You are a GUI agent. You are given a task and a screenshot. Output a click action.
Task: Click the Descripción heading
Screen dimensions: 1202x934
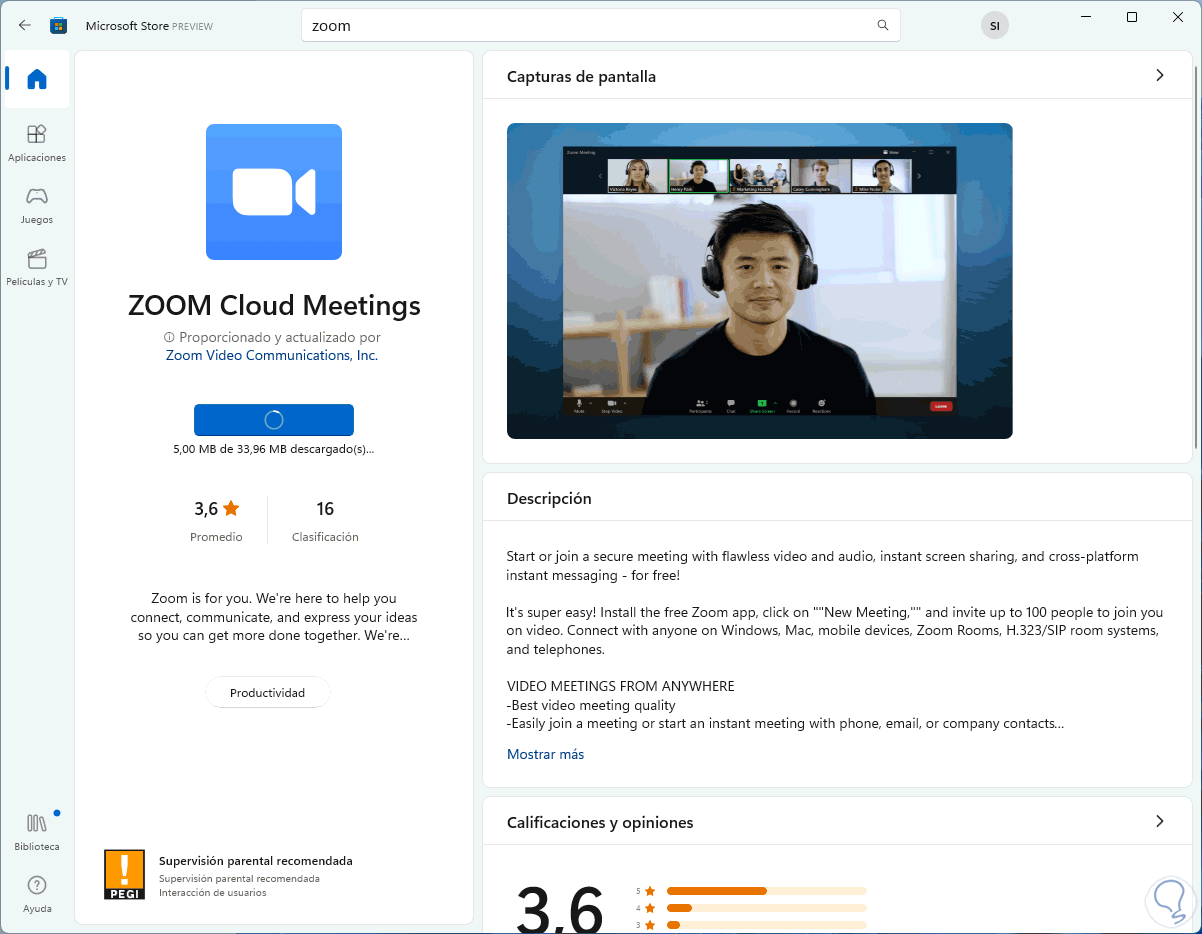click(549, 498)
